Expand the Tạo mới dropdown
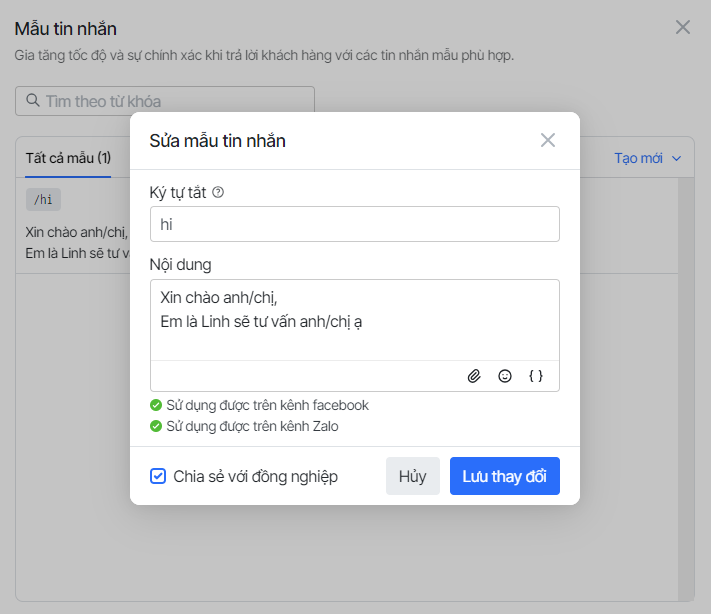711x614 pixels. [x=647, y=158]
